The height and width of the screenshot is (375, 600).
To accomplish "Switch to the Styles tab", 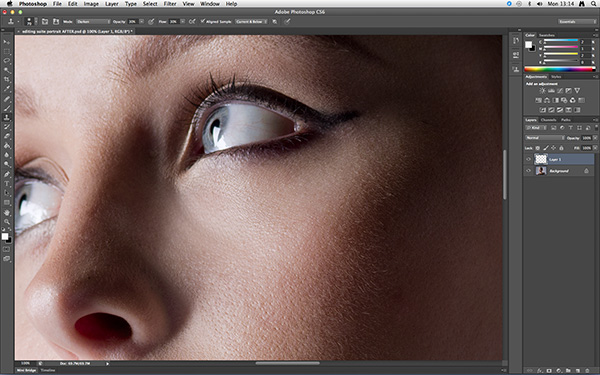I will pos(556,77).
